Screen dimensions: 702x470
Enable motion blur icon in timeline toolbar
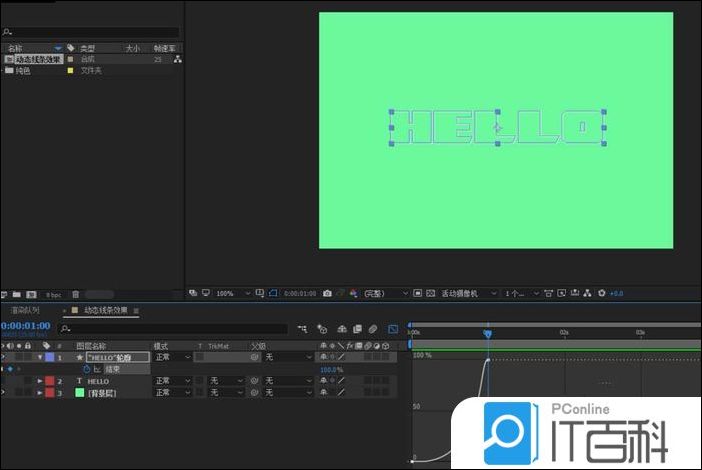[x=372, y=329]
